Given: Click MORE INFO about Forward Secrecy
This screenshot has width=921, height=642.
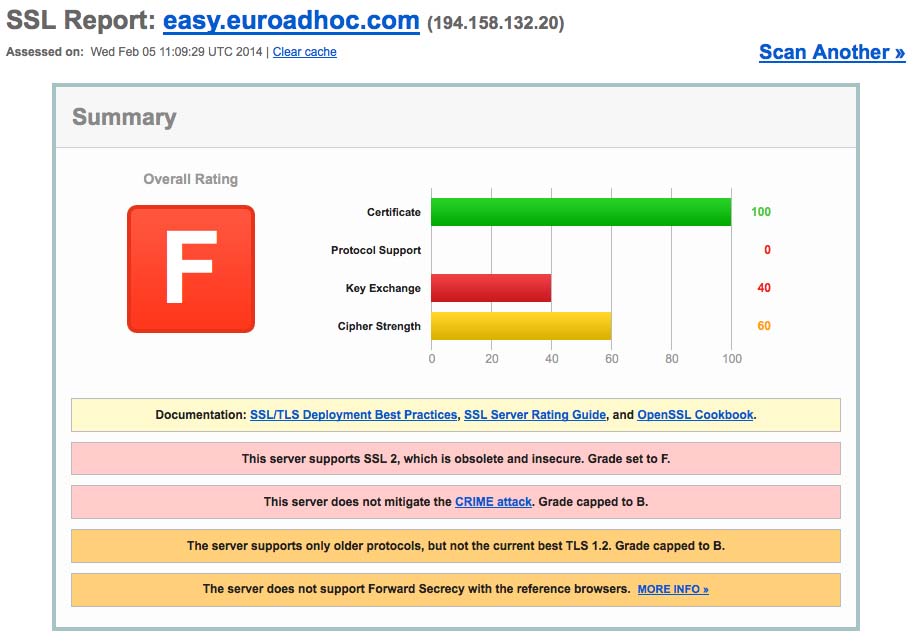Looking at the screenshot, I should pyautogui.click(x=672, y=590).
